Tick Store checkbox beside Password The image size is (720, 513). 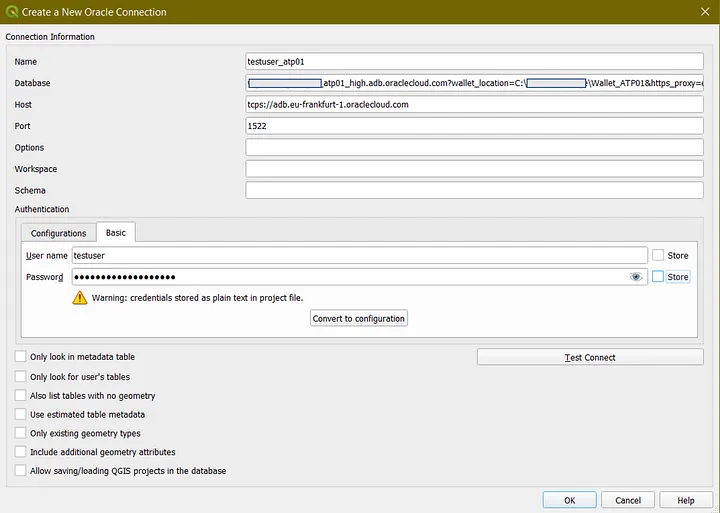[658, 276]
